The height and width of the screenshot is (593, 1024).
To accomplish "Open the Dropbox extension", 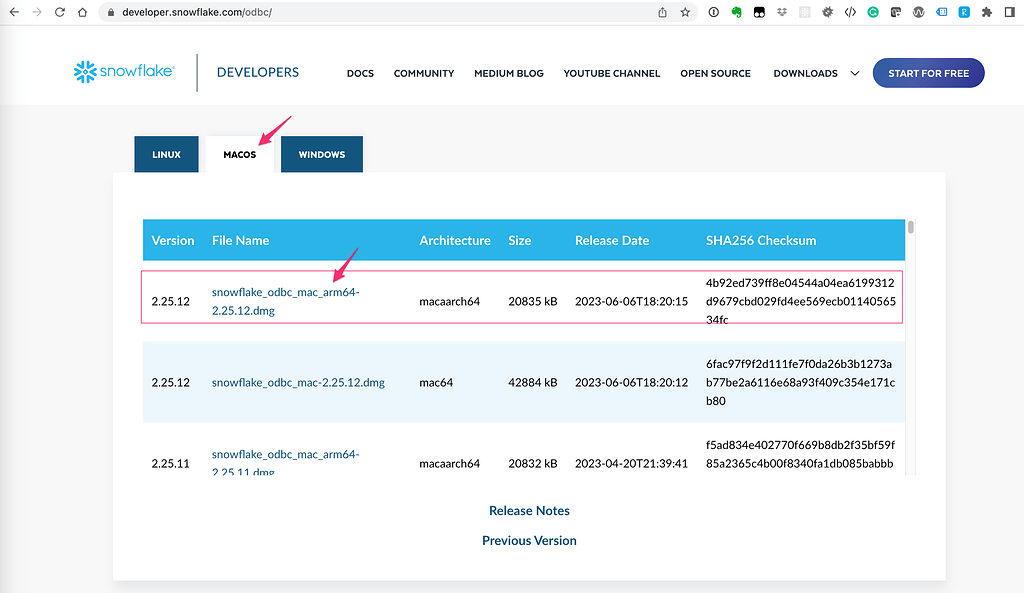I will (782, 12).
